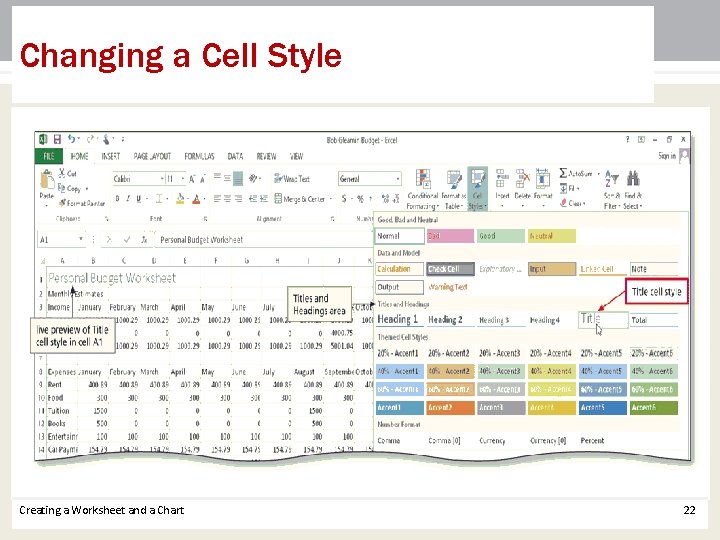Click the Conditional Formatting icon
This screenshot has width=720, height=540.
(423, 179)
